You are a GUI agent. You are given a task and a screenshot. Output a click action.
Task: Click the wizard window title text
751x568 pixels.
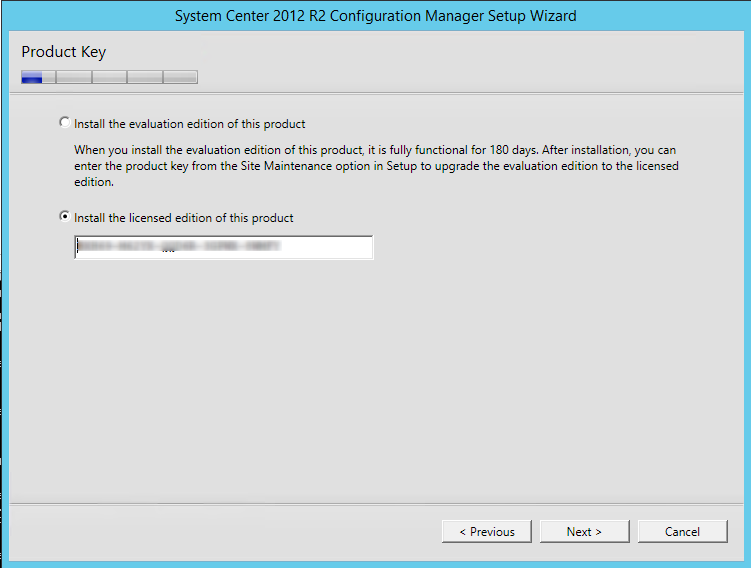pos(376,16)
